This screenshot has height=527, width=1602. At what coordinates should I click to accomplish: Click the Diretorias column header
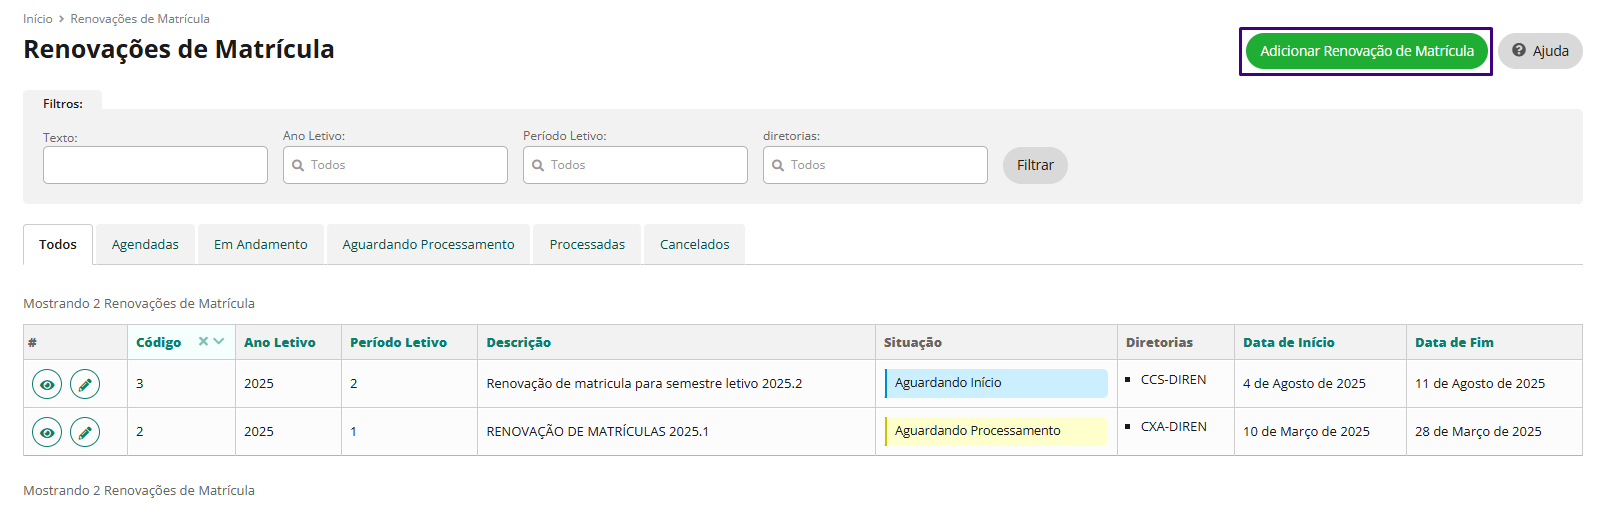coord(1159,342)
